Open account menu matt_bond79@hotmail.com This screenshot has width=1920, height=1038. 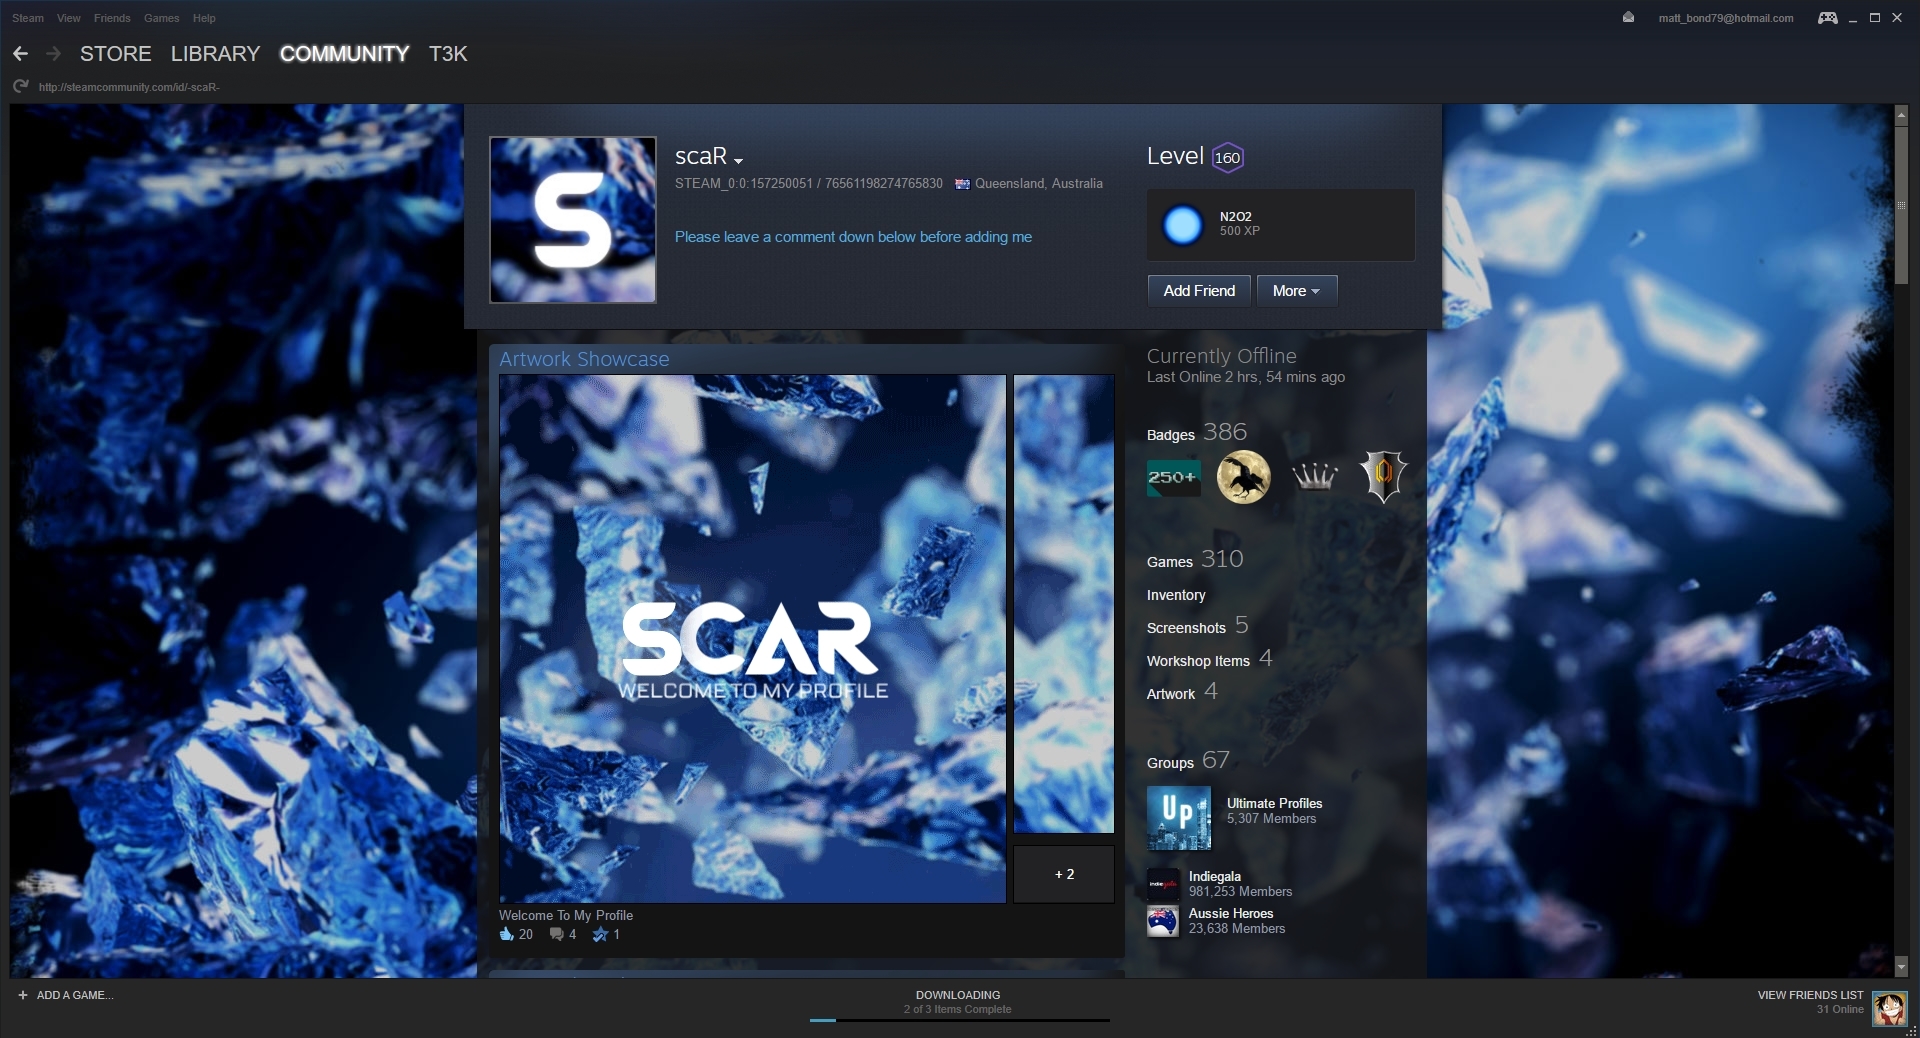click(1725, 18)
